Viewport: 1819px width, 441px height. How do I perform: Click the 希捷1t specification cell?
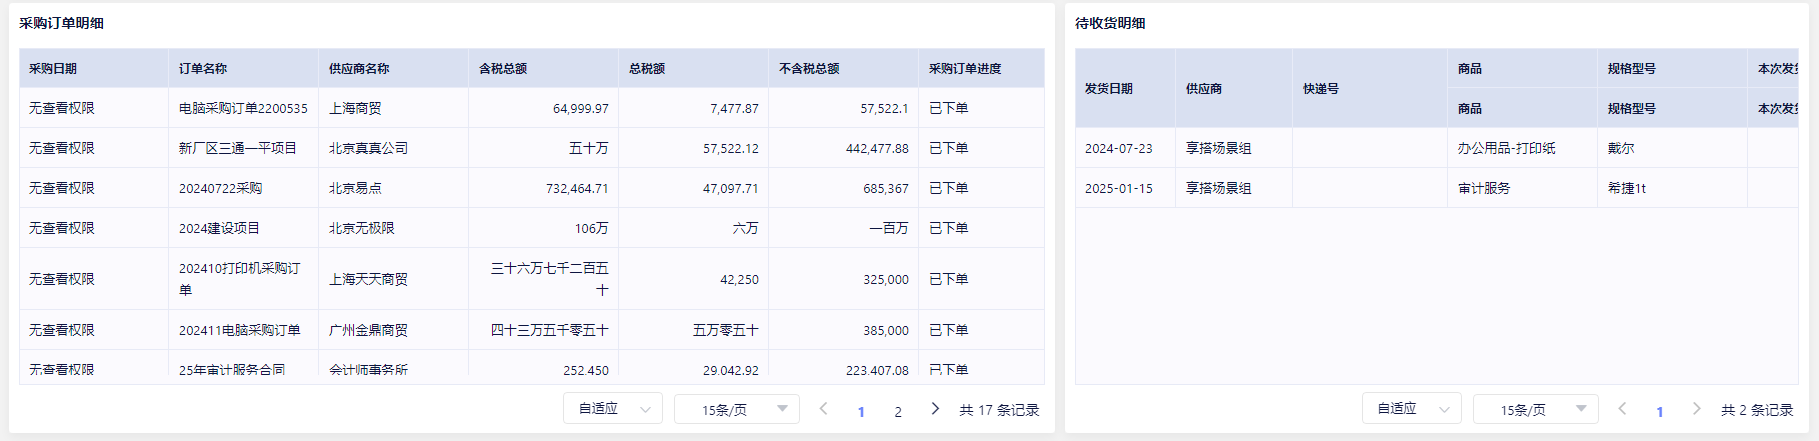point(1627,188)
